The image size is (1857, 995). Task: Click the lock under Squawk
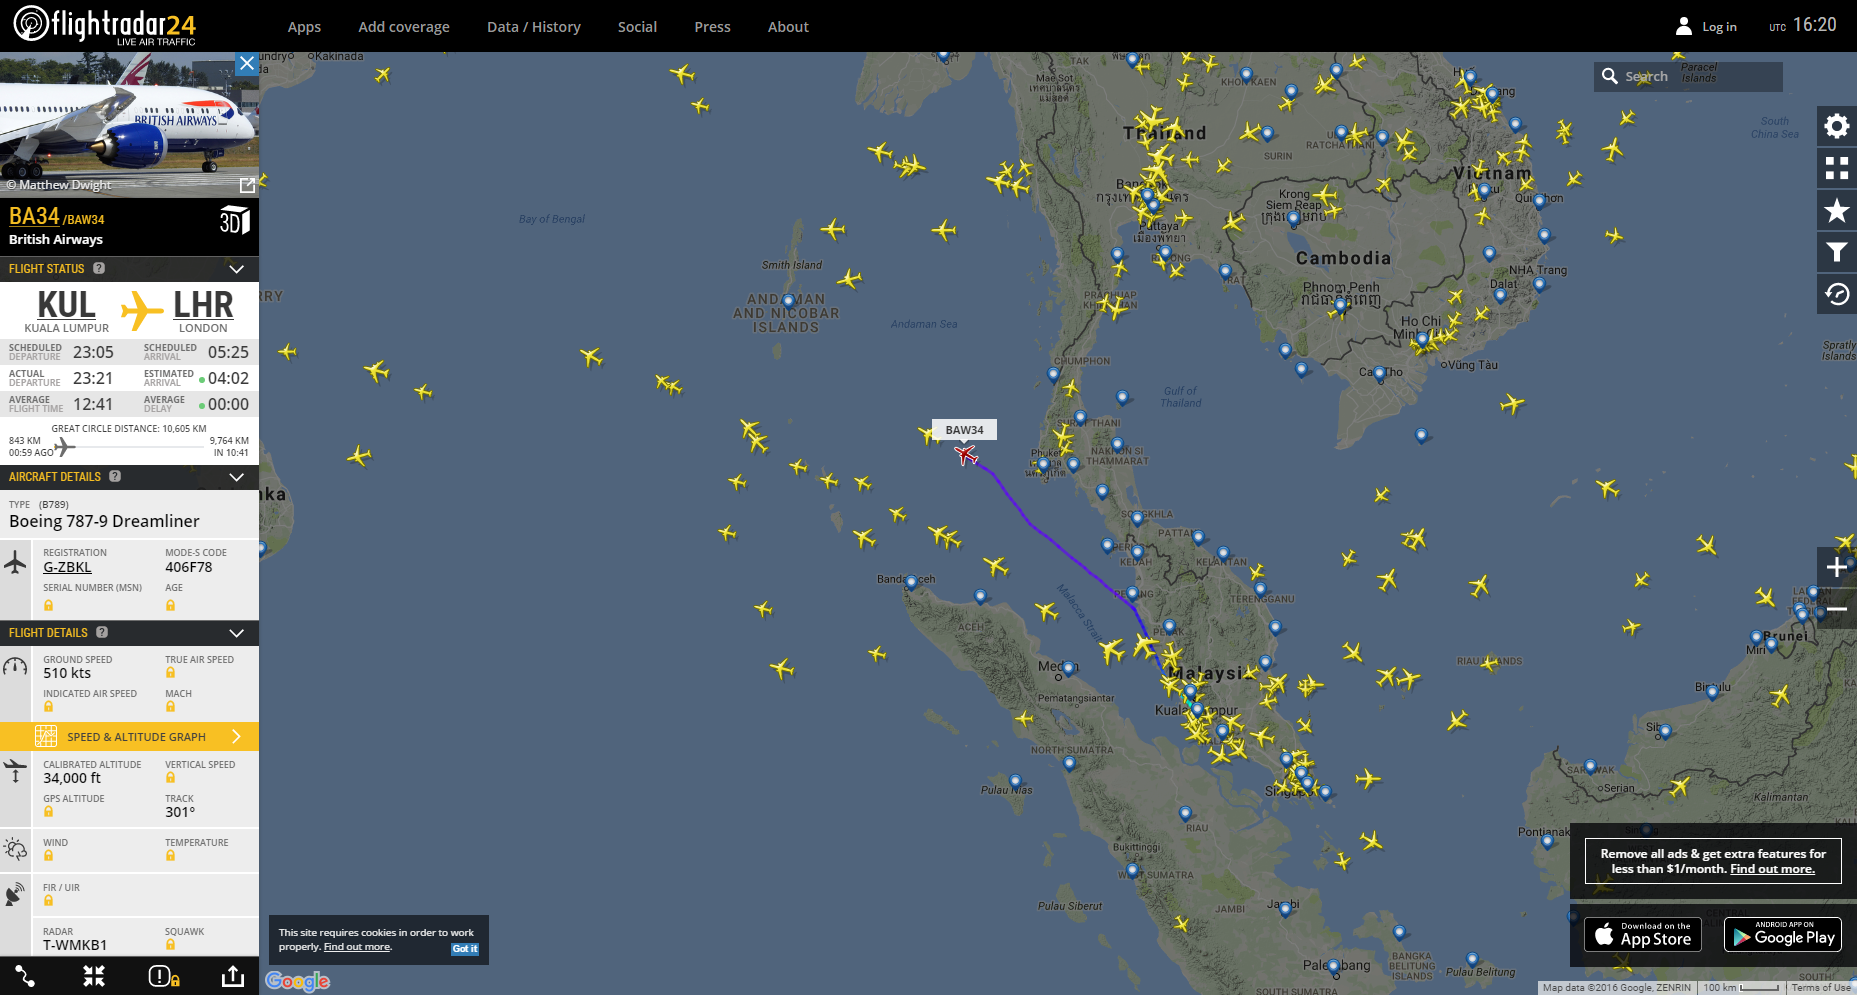click(170, 945)
